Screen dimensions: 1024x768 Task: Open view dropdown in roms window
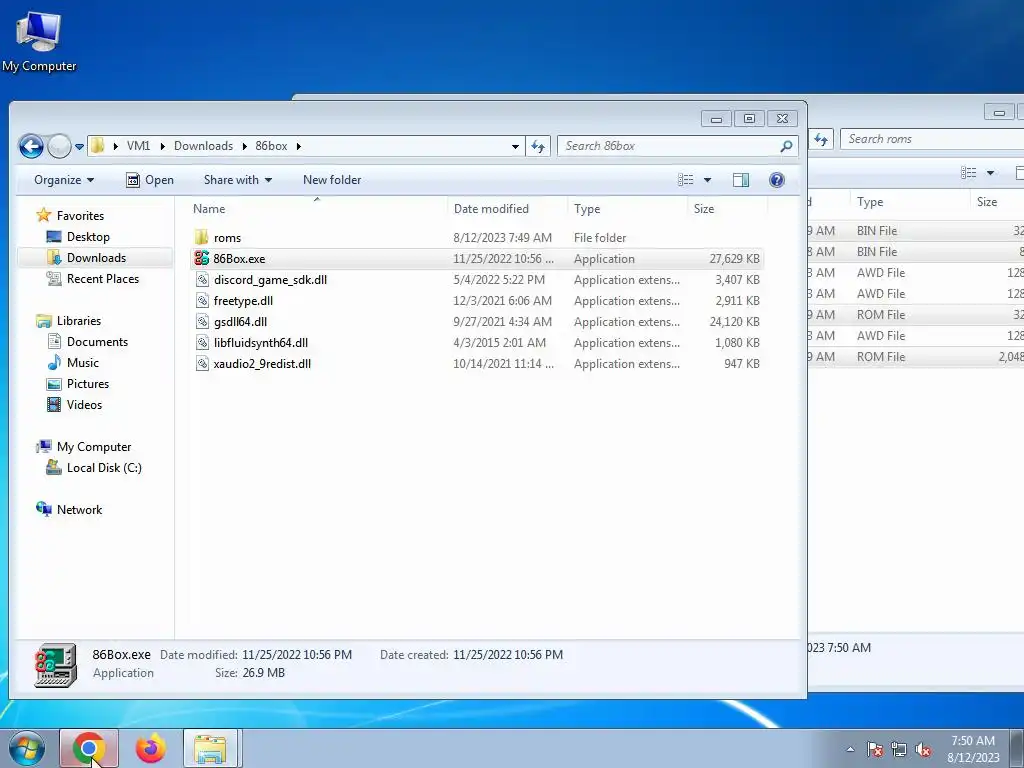point(990,173)
